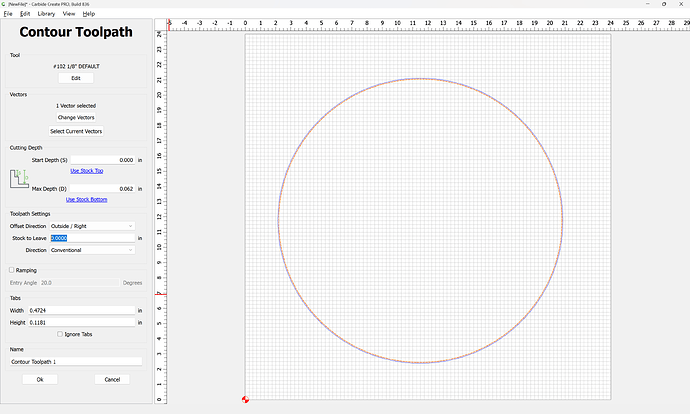690x414 pixels.
Task: Click the red origin marker on canvas
Action: pyautogui.click(x=245, y=399)
